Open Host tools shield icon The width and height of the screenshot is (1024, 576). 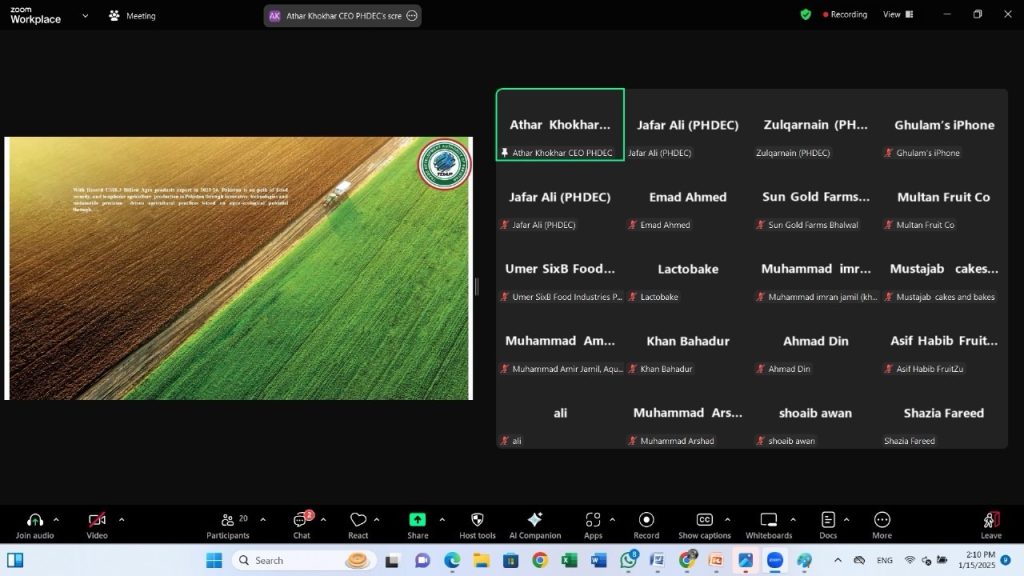click(477, 520)
